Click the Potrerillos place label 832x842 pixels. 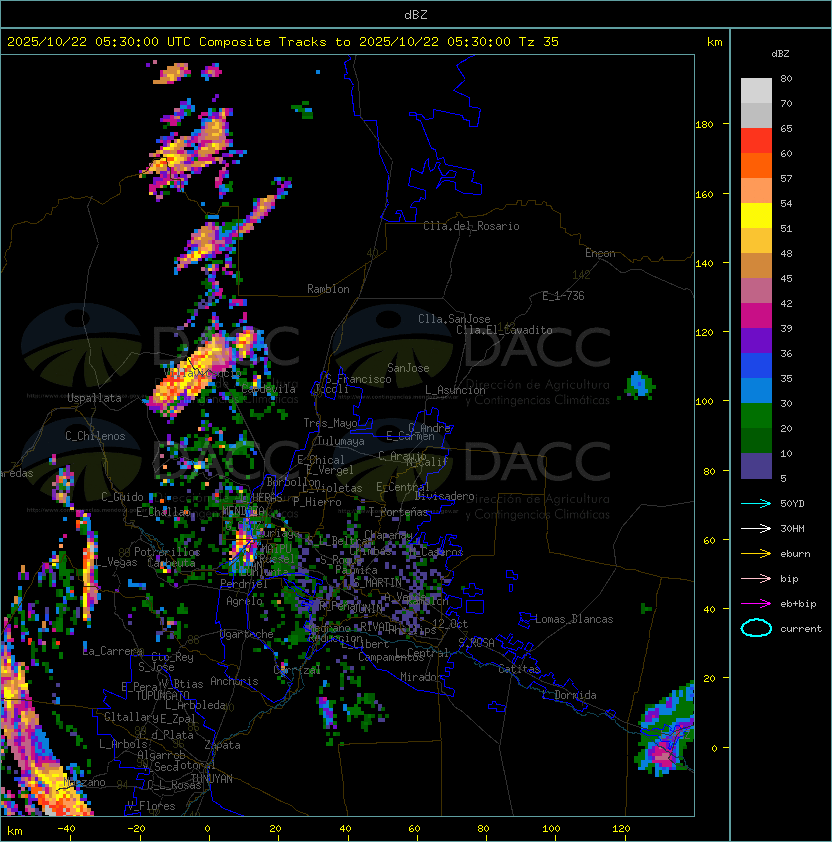tap(167, 552)
